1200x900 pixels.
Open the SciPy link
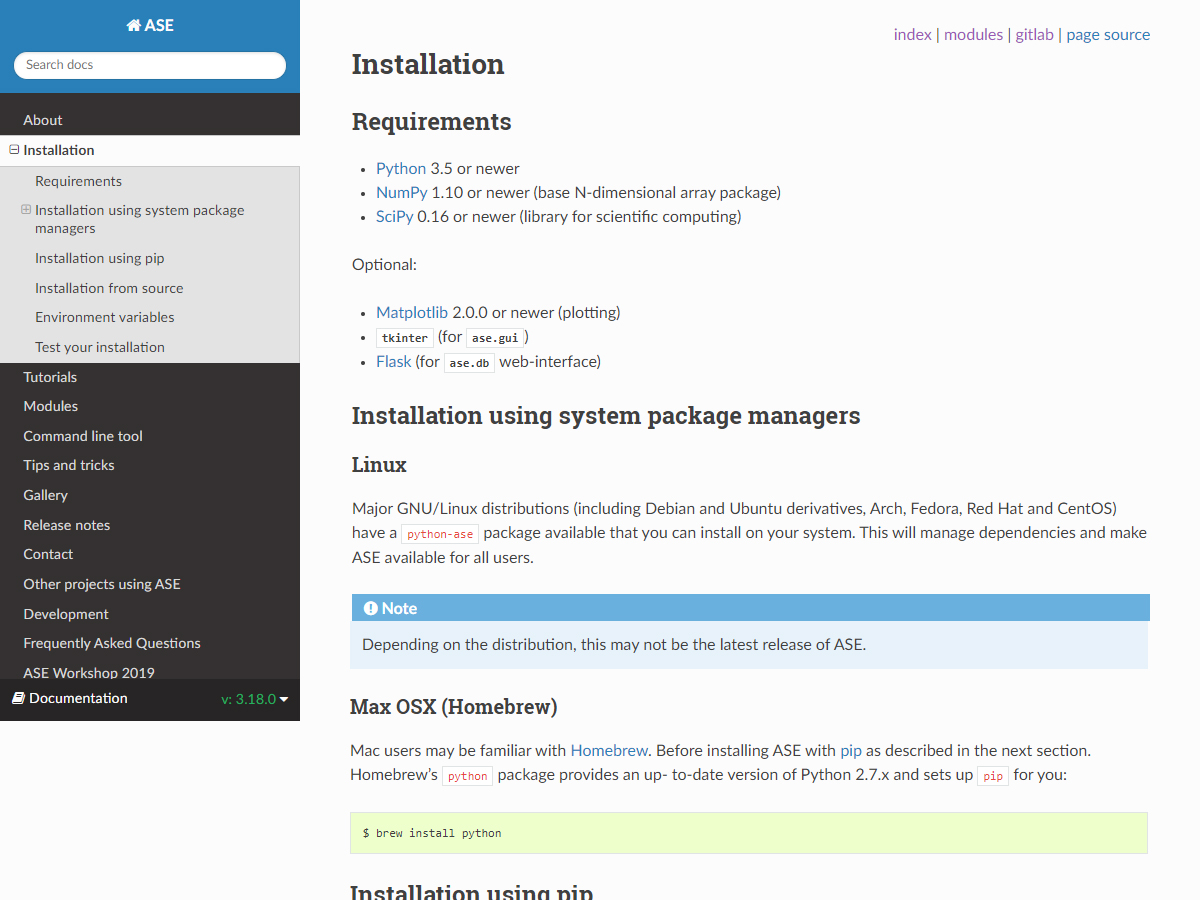pyautogui.click(x=394, y=216)
